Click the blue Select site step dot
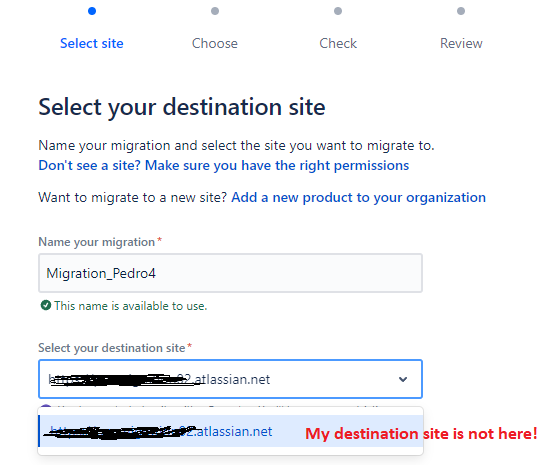This screenshot has height=465, width=547. (92, 11)
